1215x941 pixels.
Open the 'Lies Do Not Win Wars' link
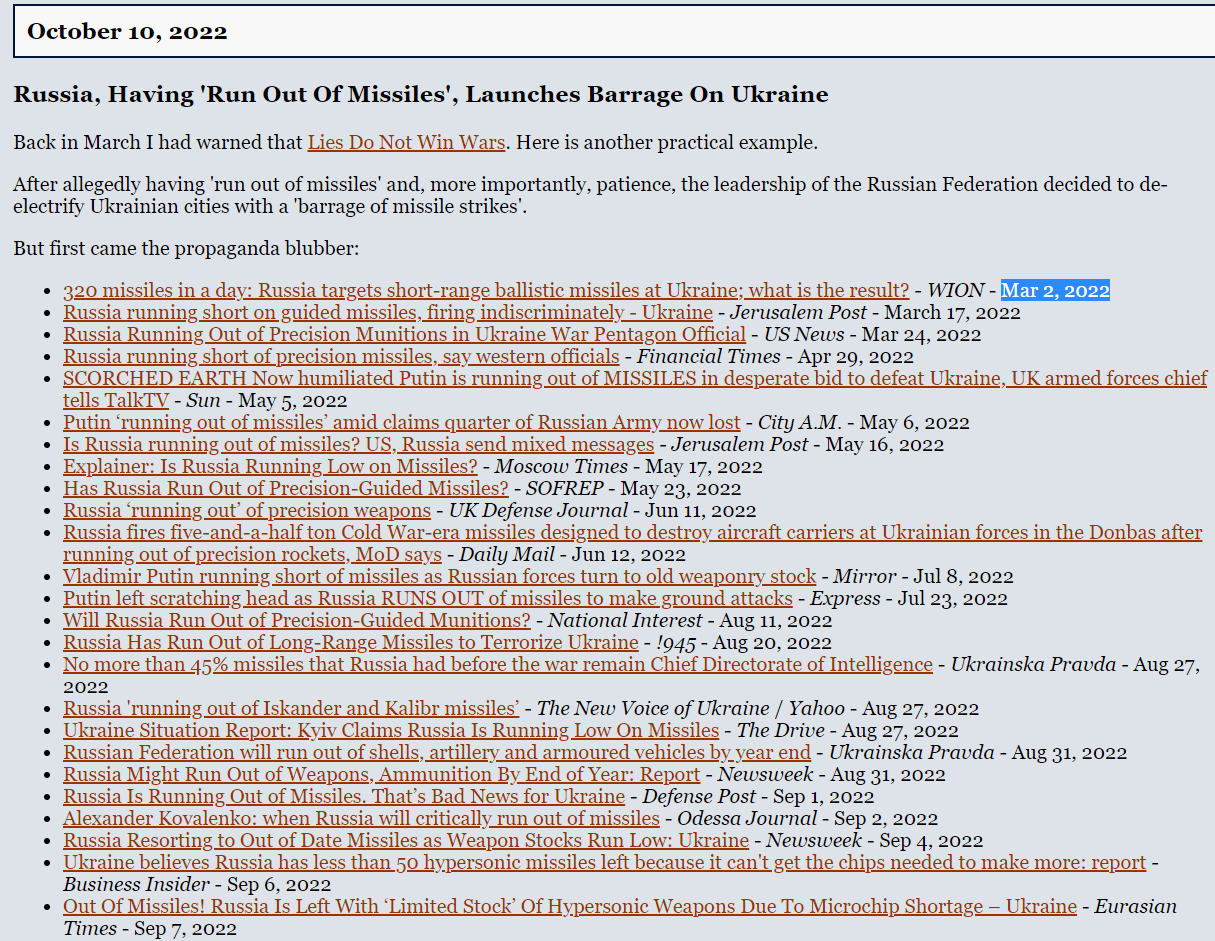(406, 142)
